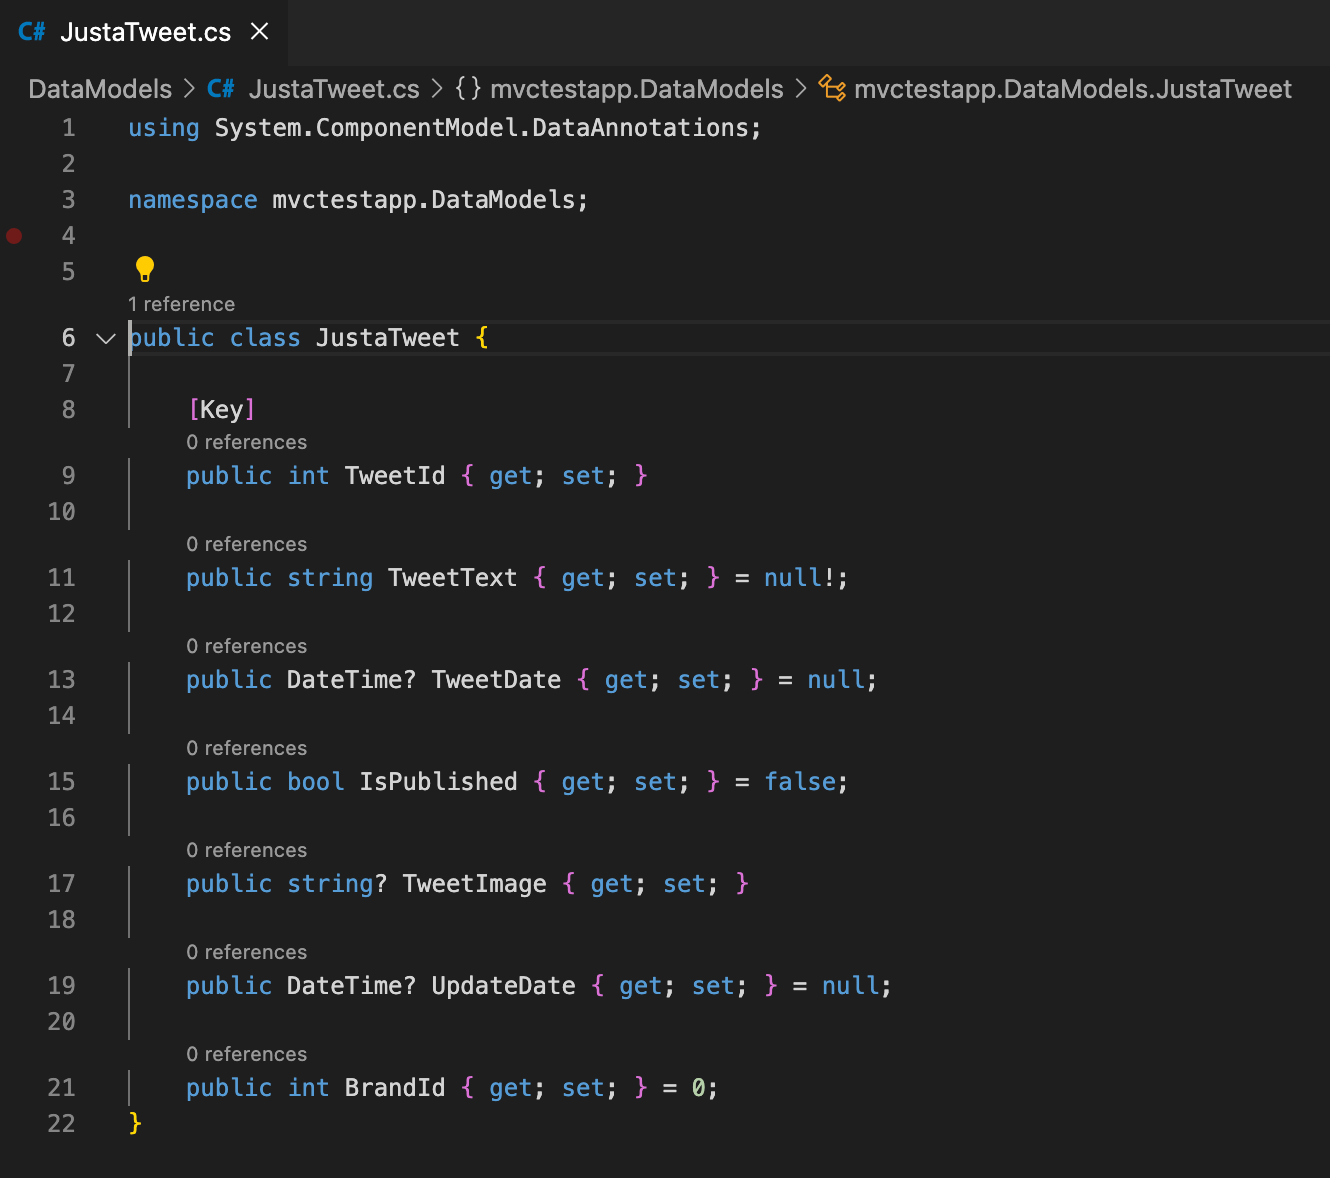Close the JustaTweet.cs editor tab

(x=260, y=32)
